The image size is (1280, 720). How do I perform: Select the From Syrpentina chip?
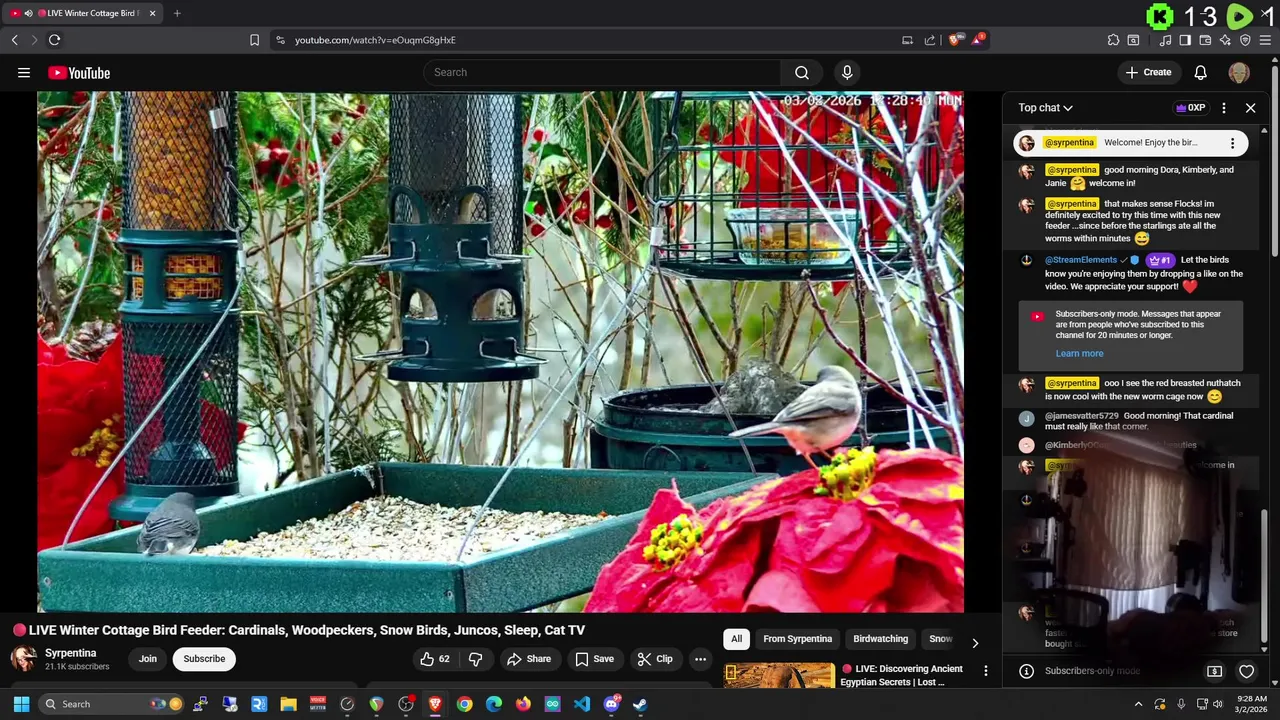[x=797, y=639]
